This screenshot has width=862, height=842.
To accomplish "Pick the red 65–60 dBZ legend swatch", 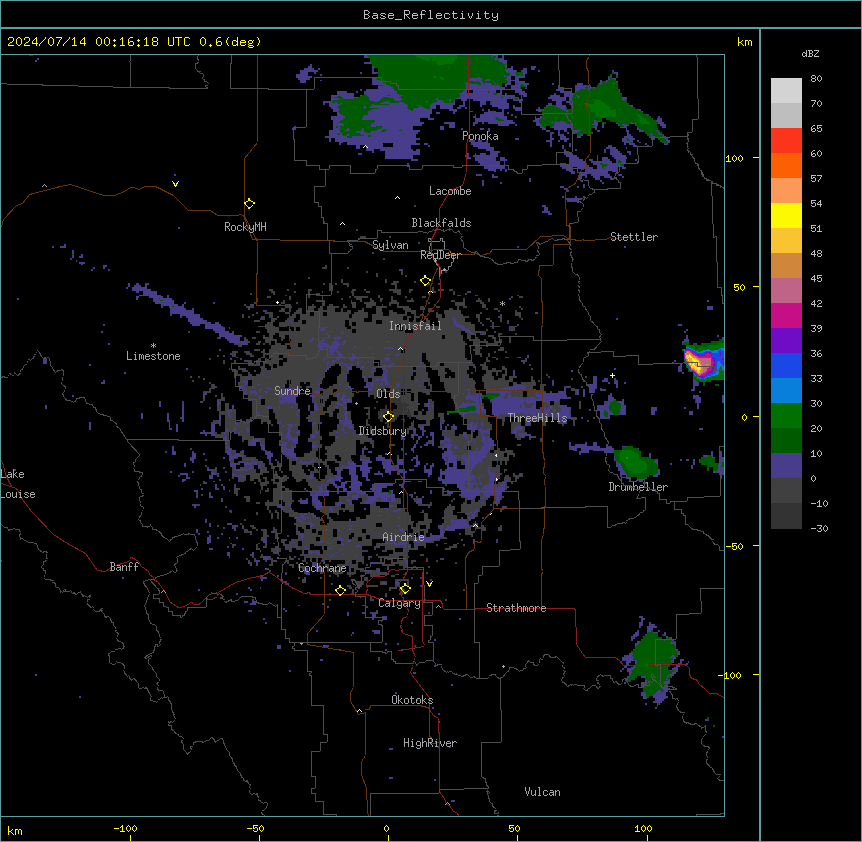I will tap(786, 141).
